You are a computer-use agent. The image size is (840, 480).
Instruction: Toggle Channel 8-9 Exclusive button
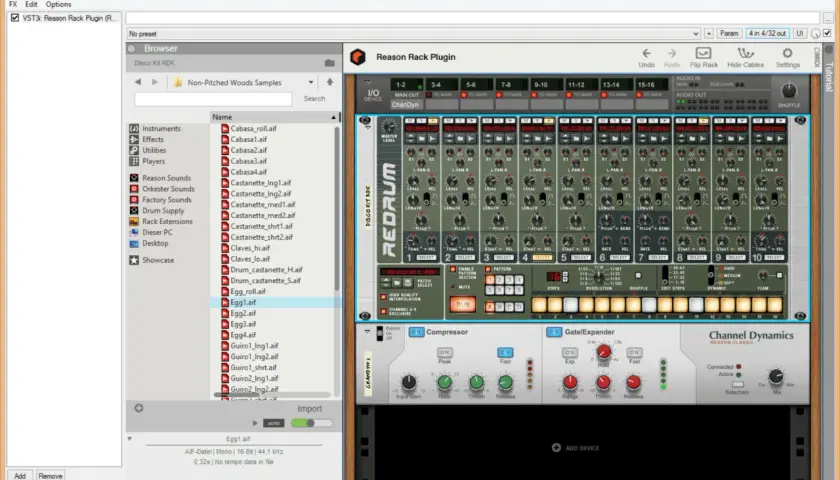384,311
